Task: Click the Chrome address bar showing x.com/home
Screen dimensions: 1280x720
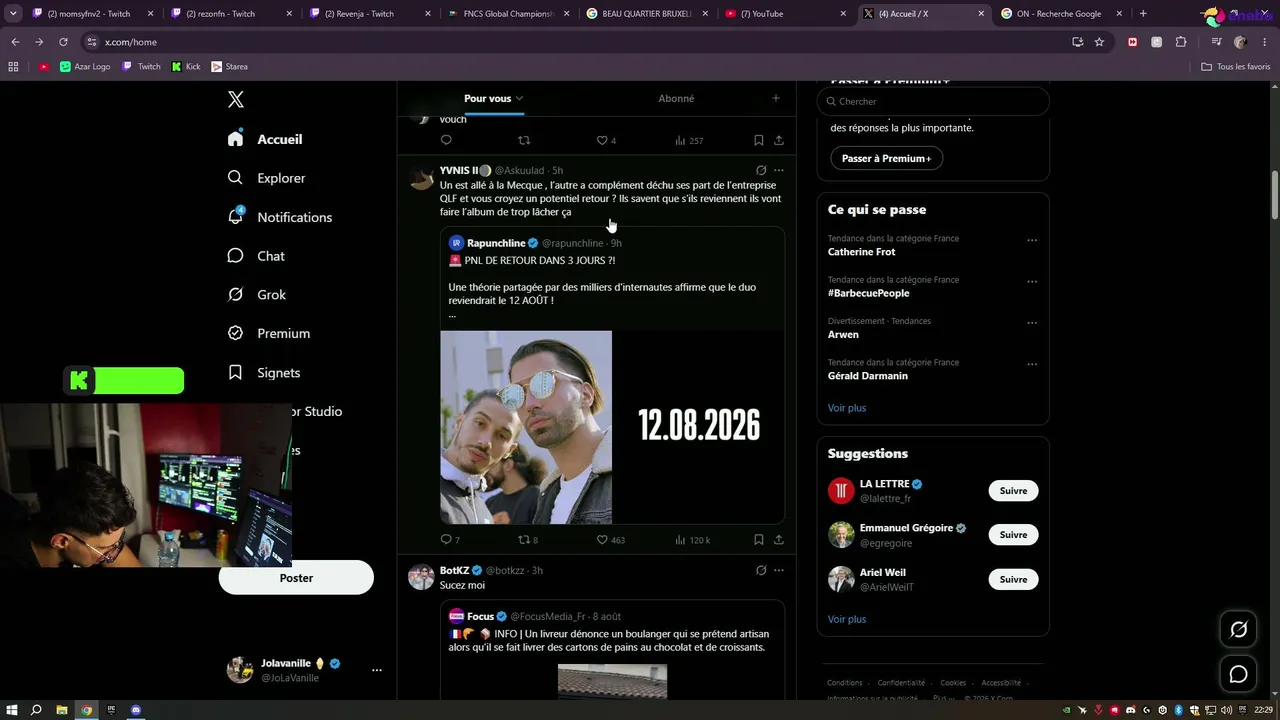Action: pyautogui.click(x=575, y=42)
